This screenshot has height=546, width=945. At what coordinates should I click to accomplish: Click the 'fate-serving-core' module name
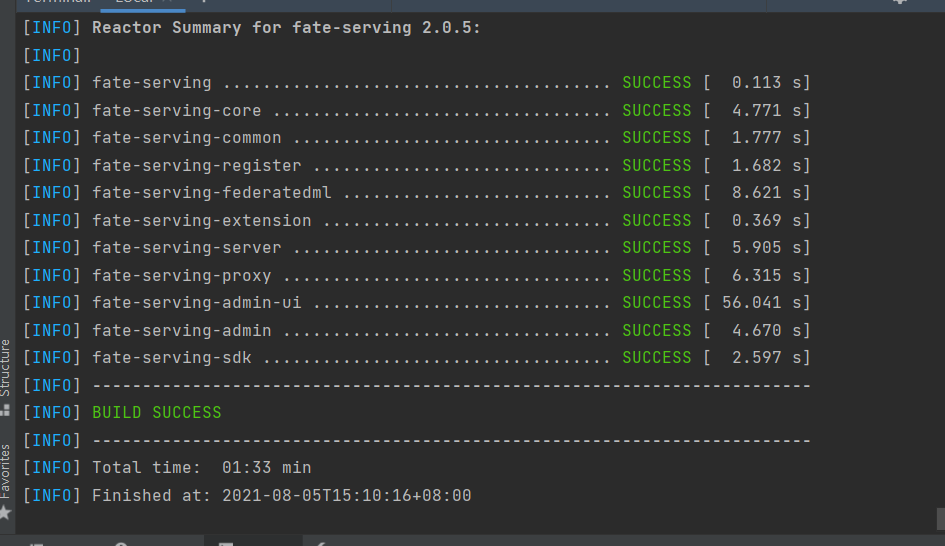(x=177, y=111)
